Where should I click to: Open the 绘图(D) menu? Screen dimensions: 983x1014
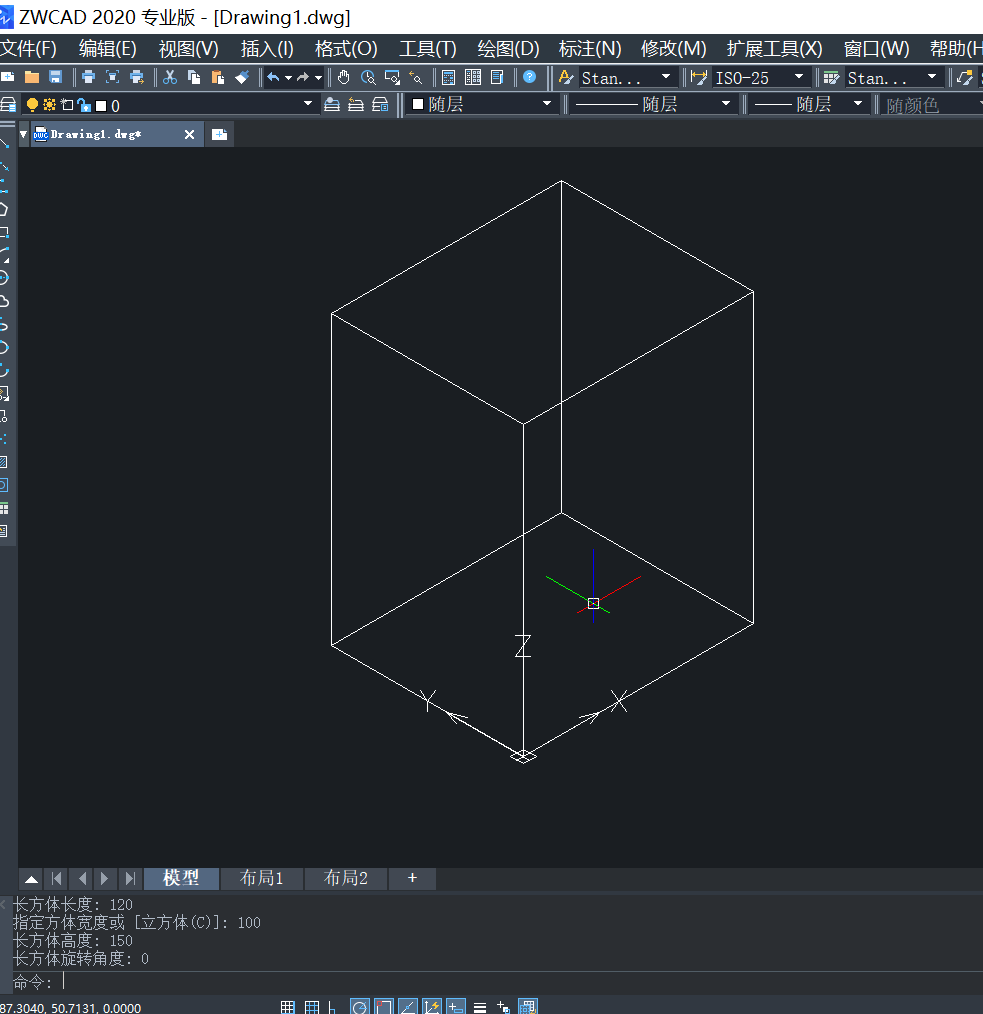pyautogui.click(x=509, y=48)
